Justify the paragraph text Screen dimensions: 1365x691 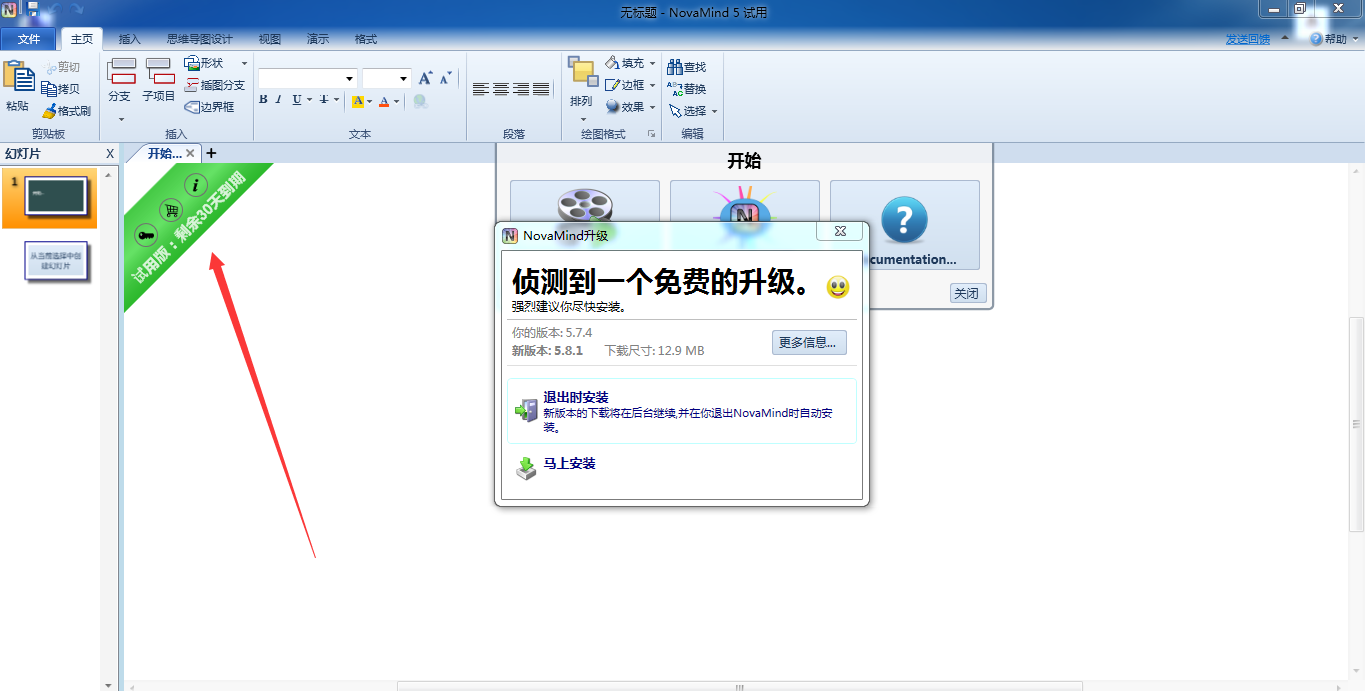[541, 89]
